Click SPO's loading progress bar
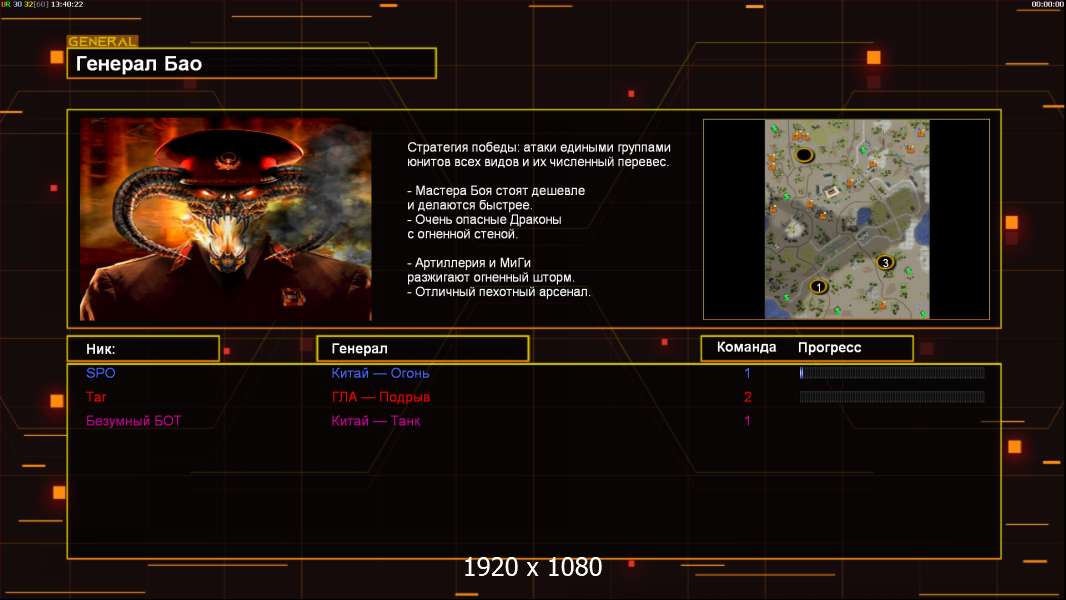Screen dimensions: 1066x600 [891, 373]
